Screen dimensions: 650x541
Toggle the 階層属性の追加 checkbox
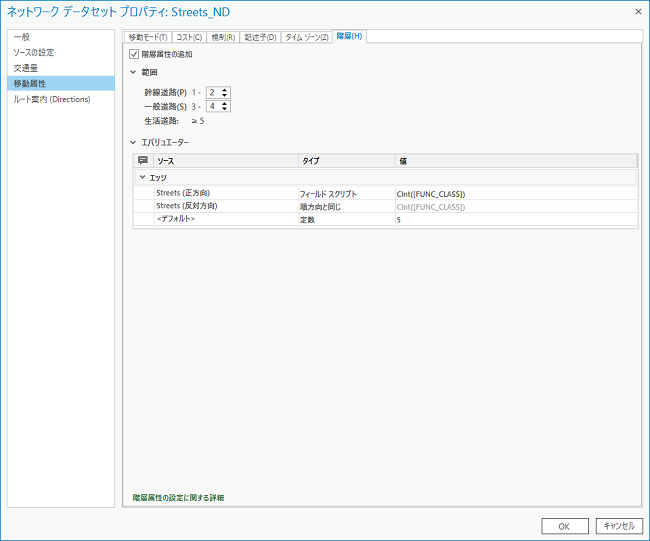(135, 54)
